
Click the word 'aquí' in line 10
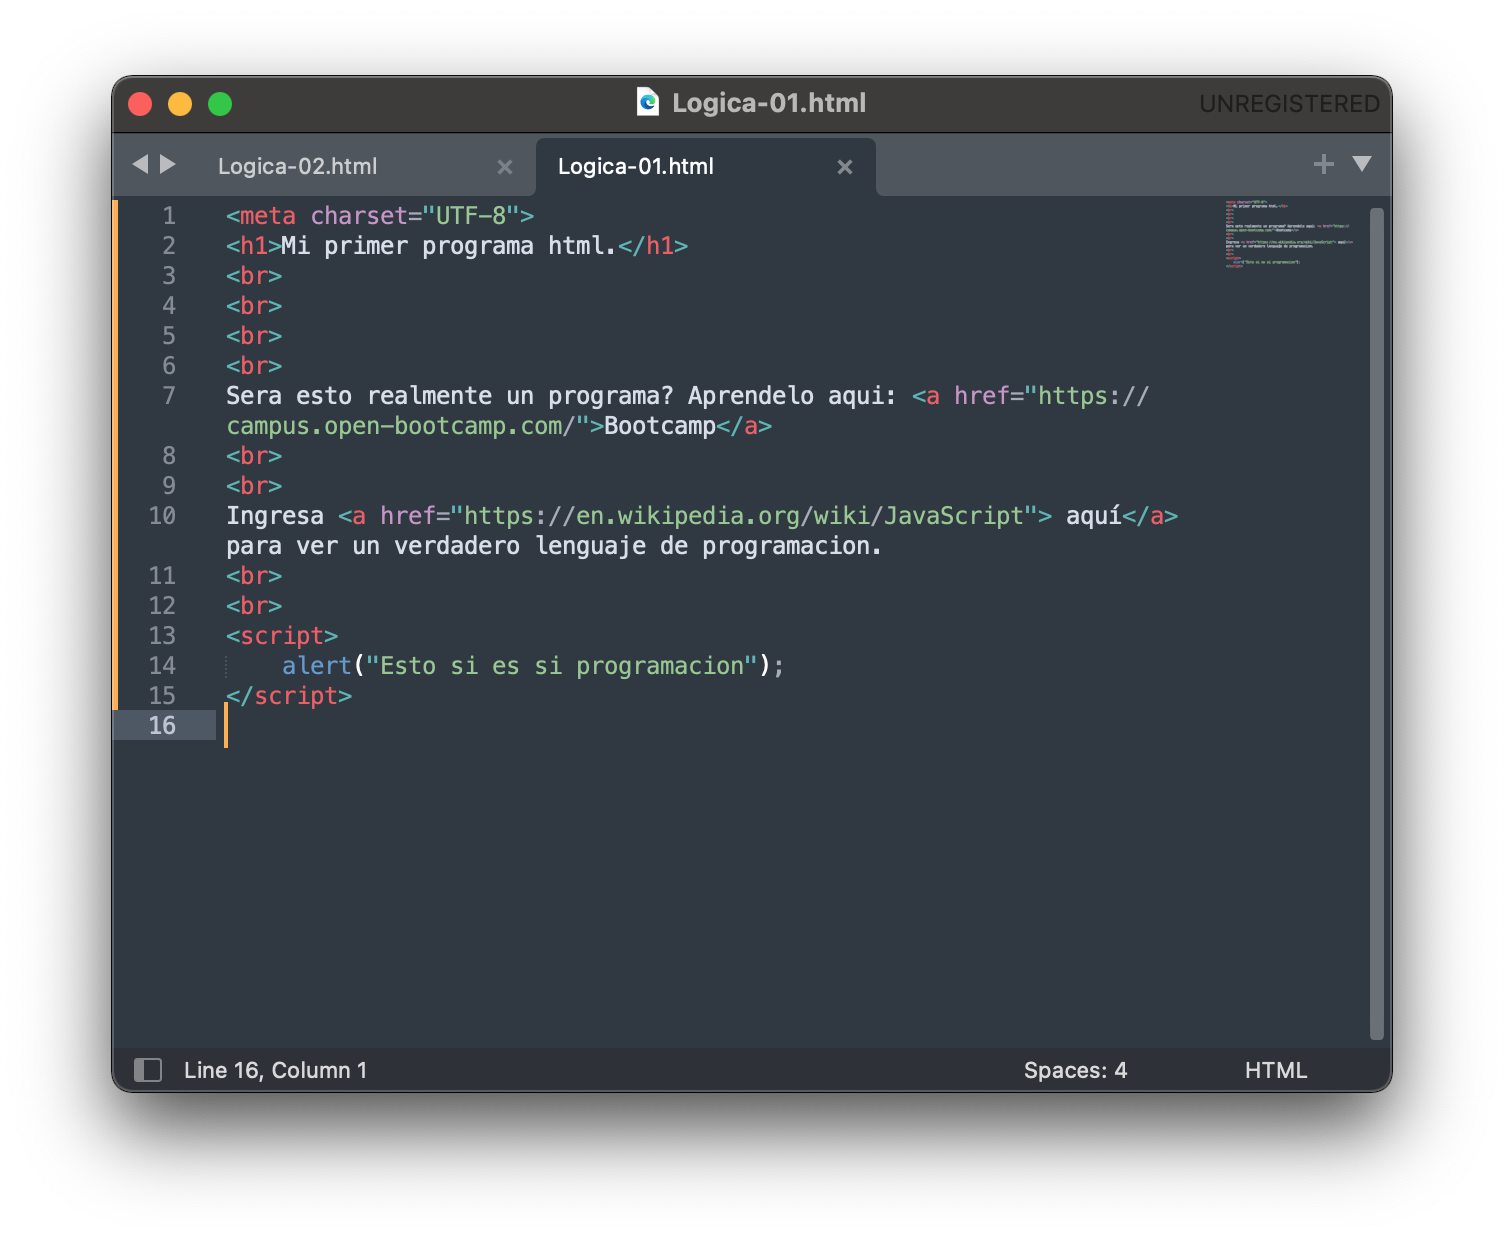(1094, 516)
